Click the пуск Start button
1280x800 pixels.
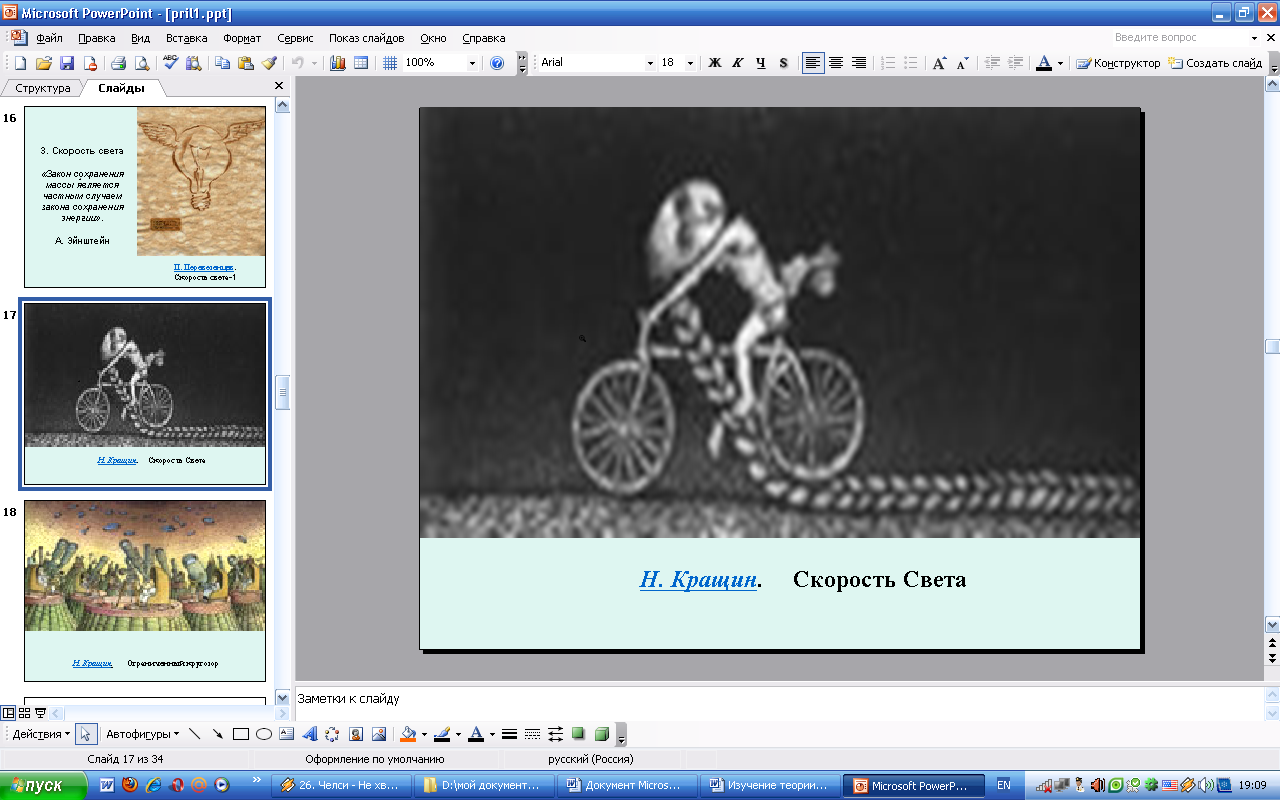41,785
